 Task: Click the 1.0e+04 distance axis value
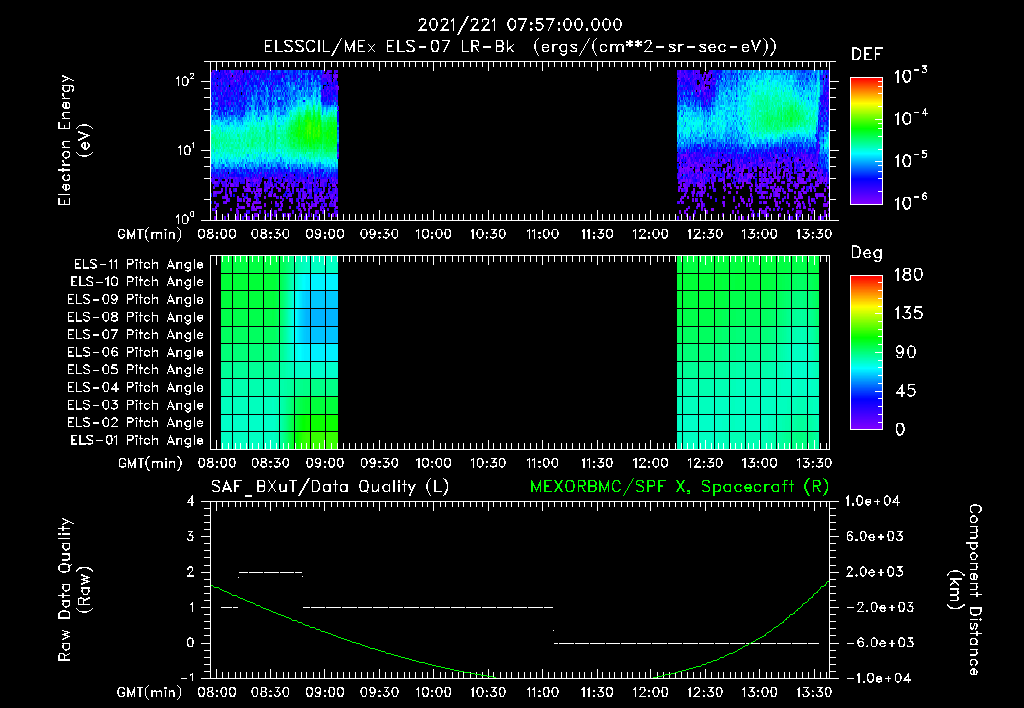872,501
